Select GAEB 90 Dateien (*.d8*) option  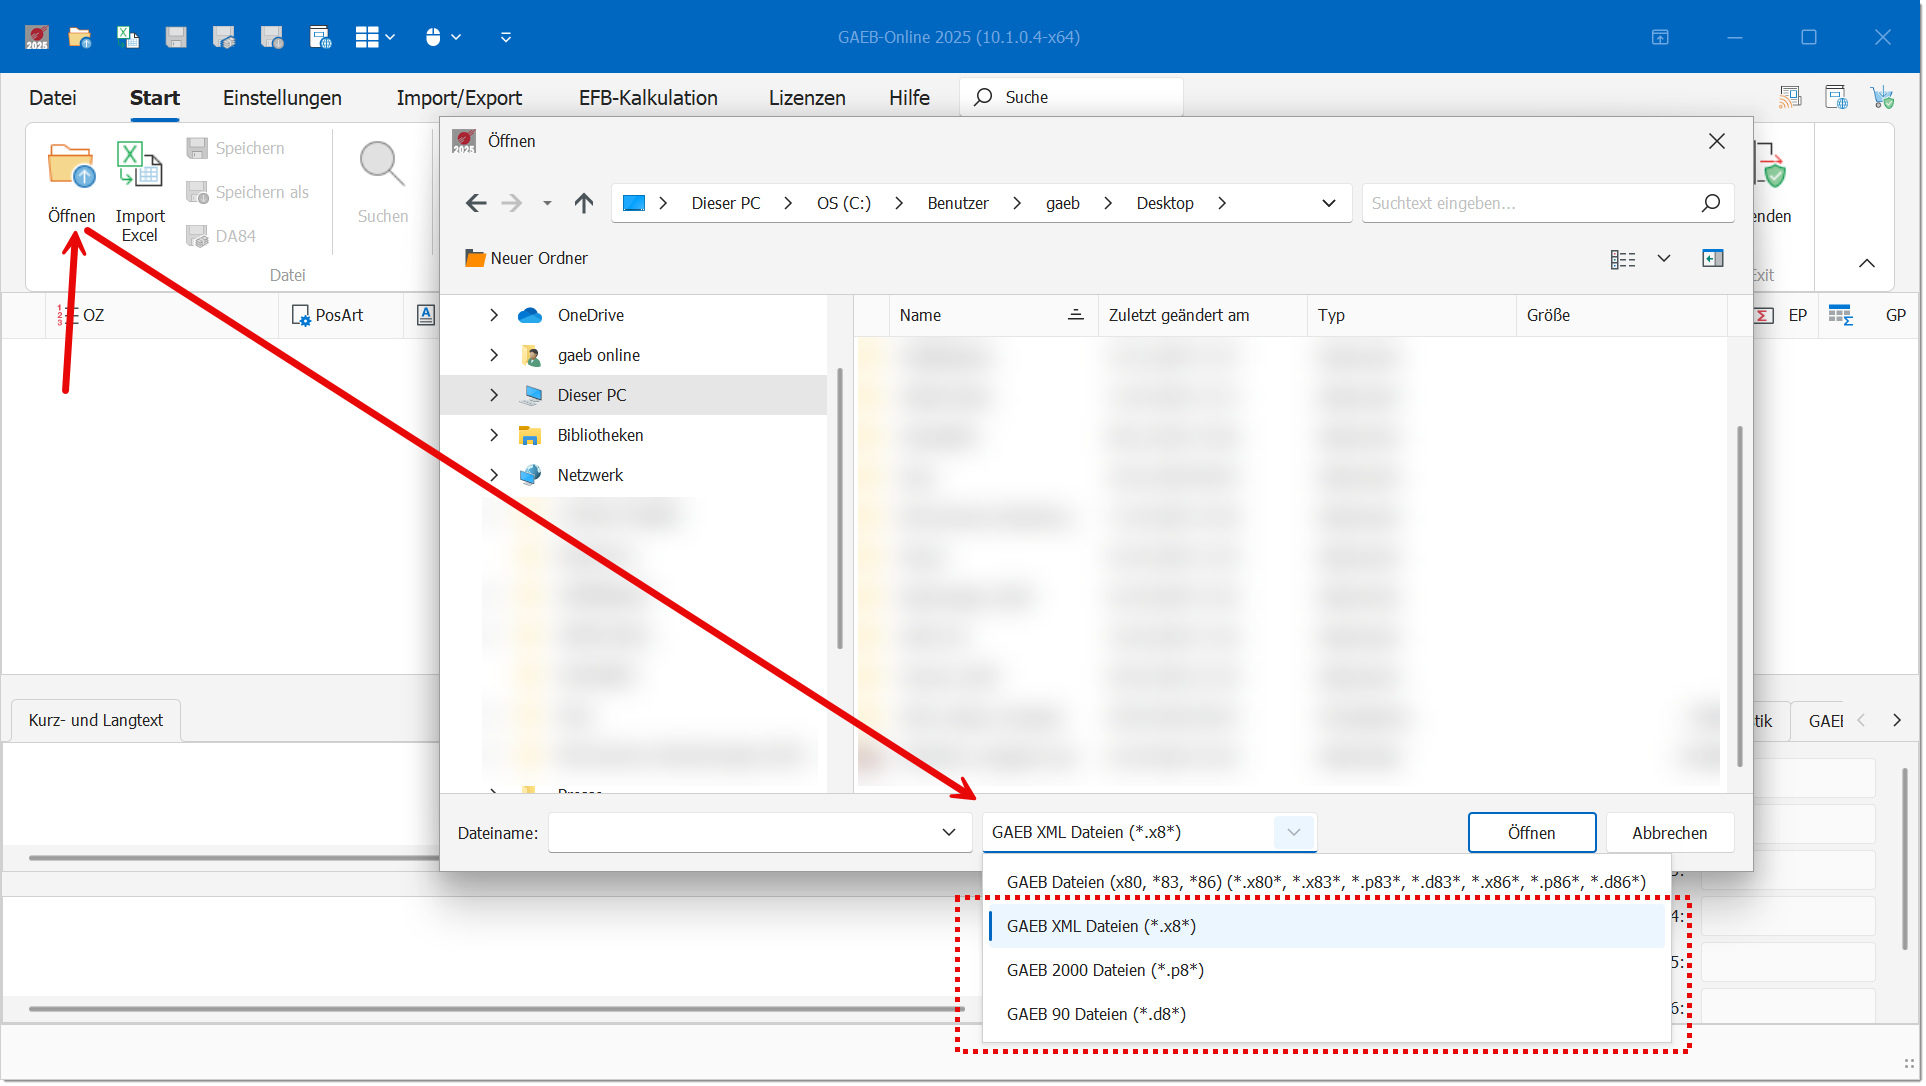coord(1095,1014)
